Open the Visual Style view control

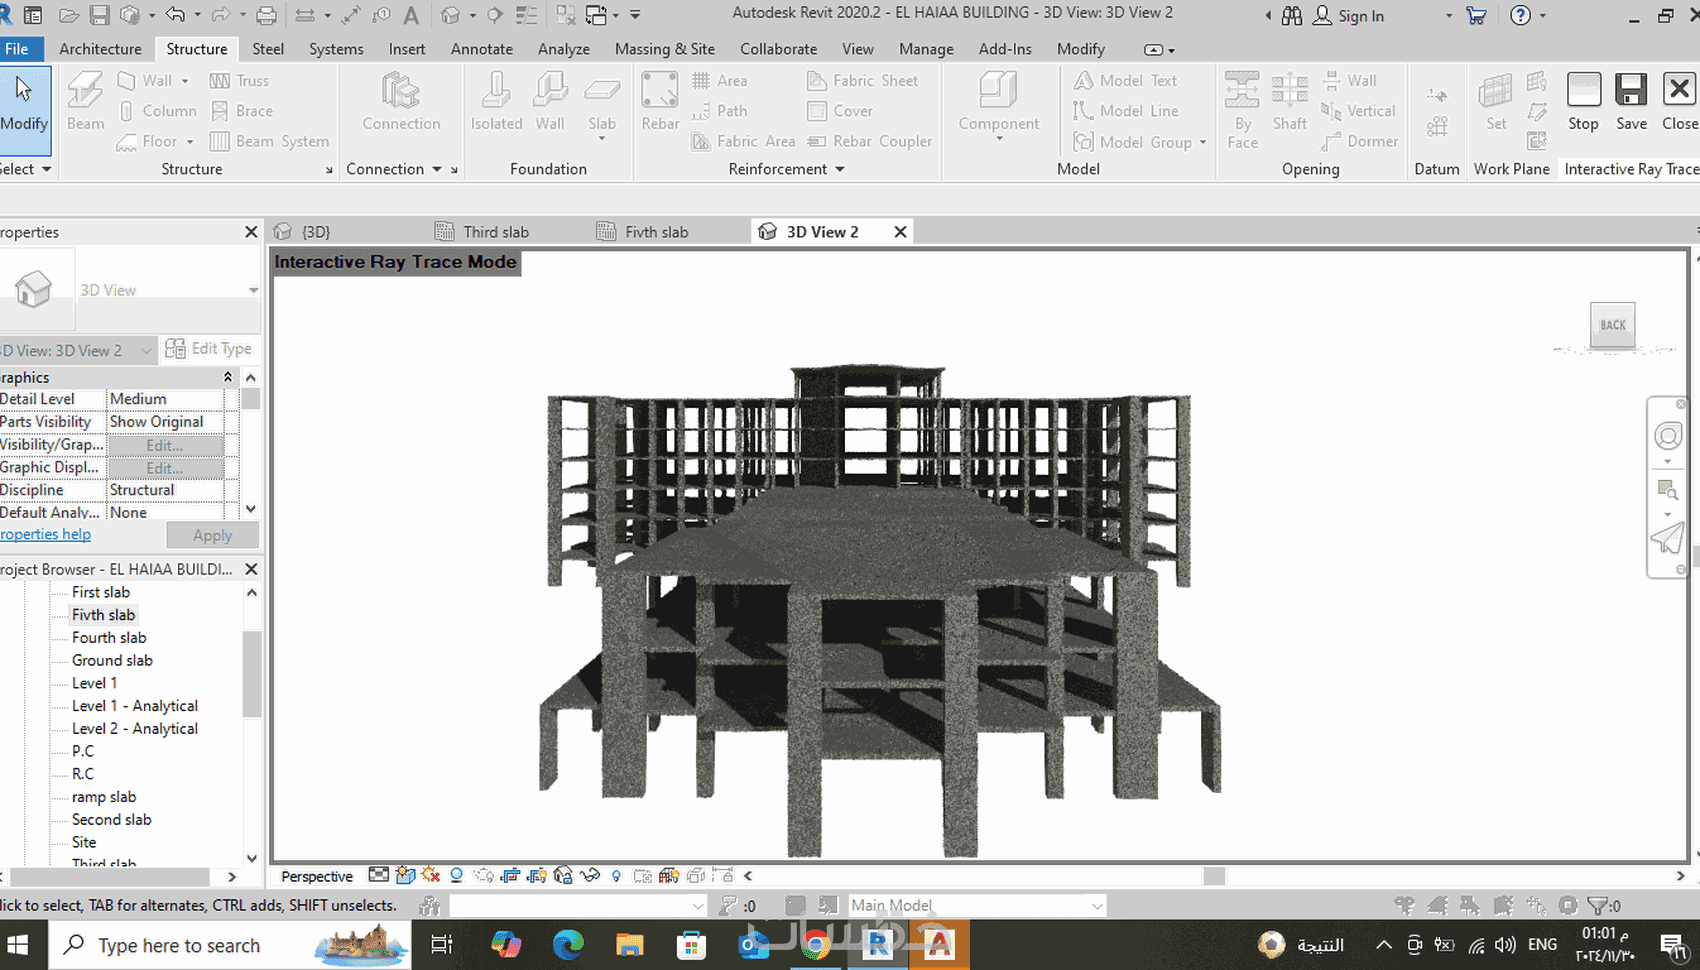coord(405,876)
